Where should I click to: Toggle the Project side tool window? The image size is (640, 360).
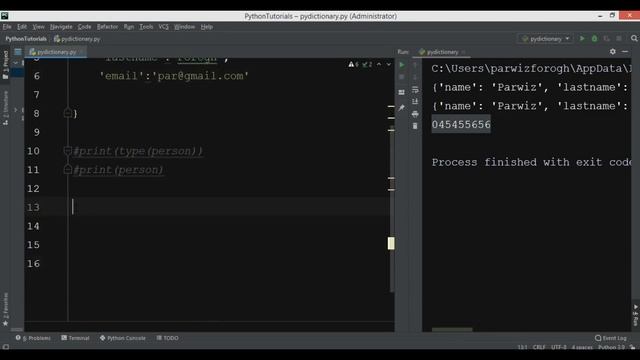point(5,65)
